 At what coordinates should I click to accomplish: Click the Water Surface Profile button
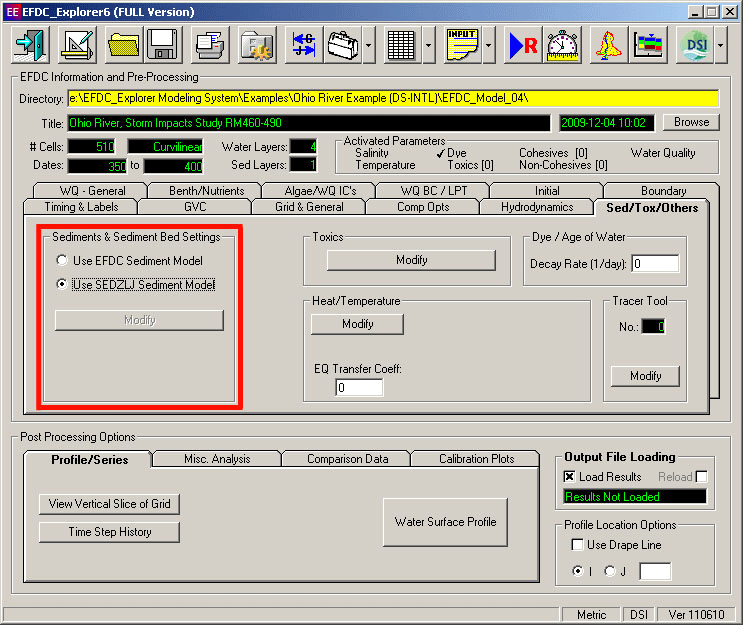[x=445, y=522]
